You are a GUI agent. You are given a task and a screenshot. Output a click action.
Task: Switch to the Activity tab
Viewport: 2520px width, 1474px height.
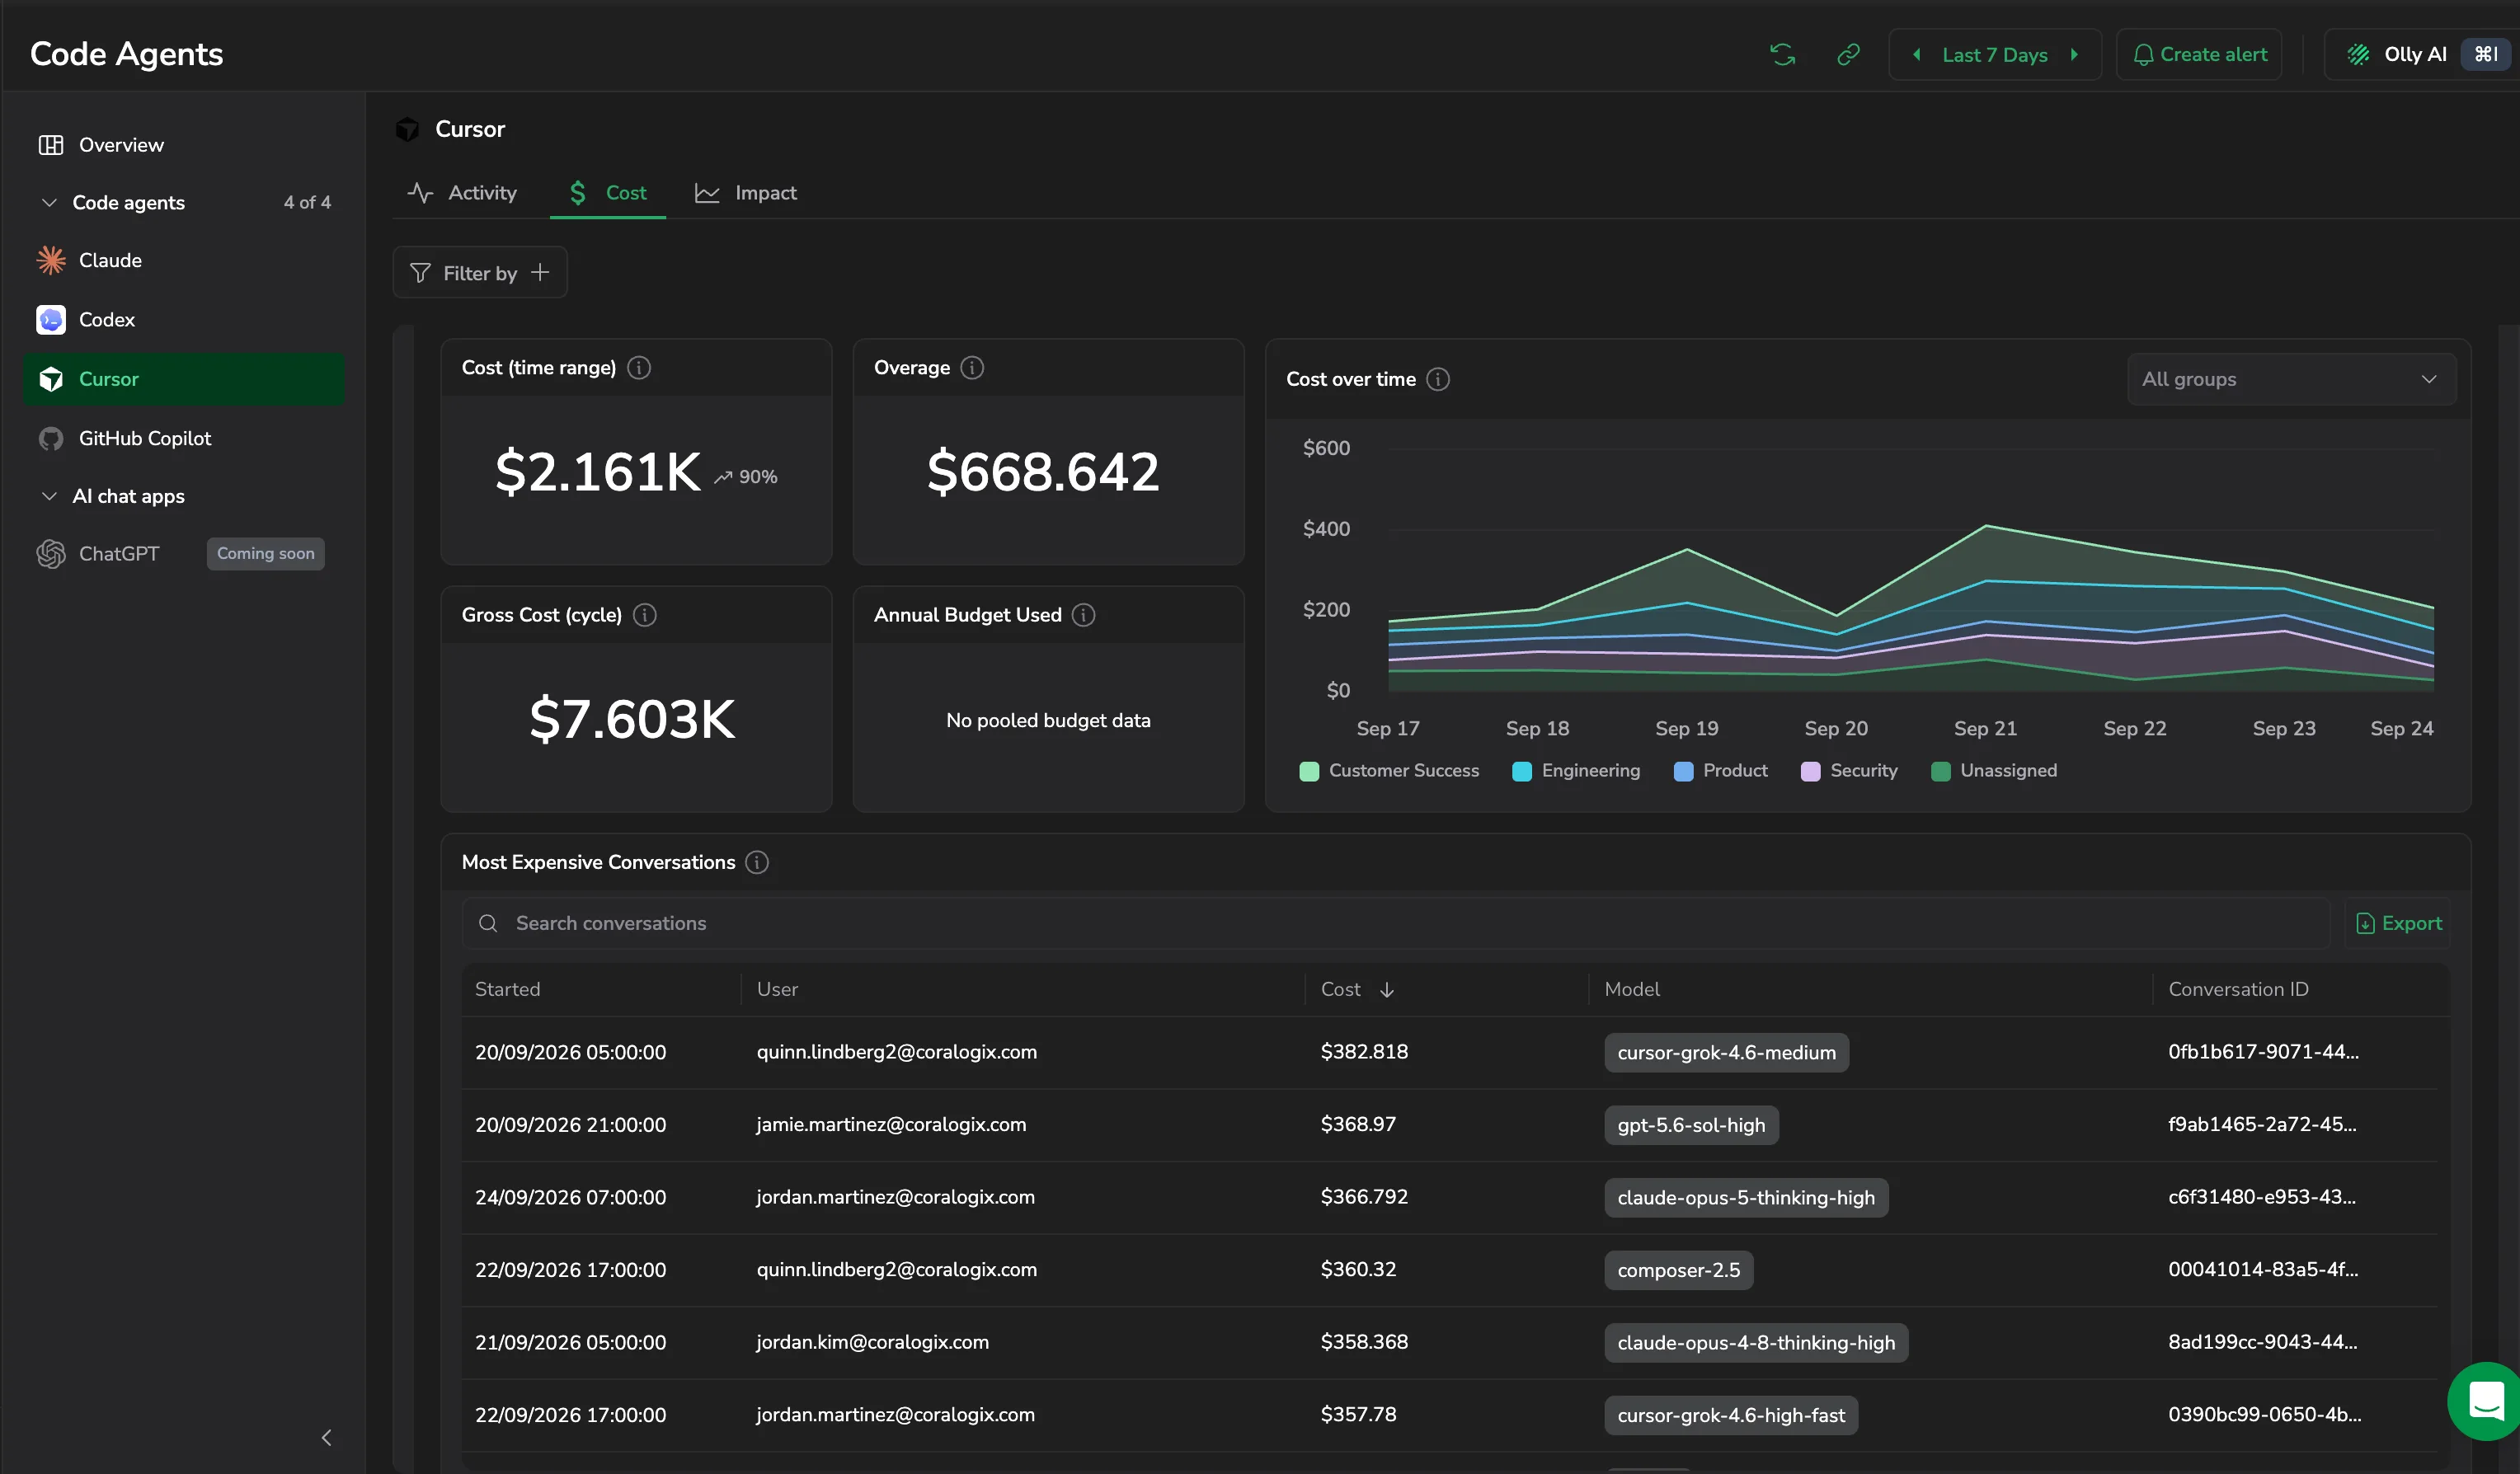pos(462,193)
